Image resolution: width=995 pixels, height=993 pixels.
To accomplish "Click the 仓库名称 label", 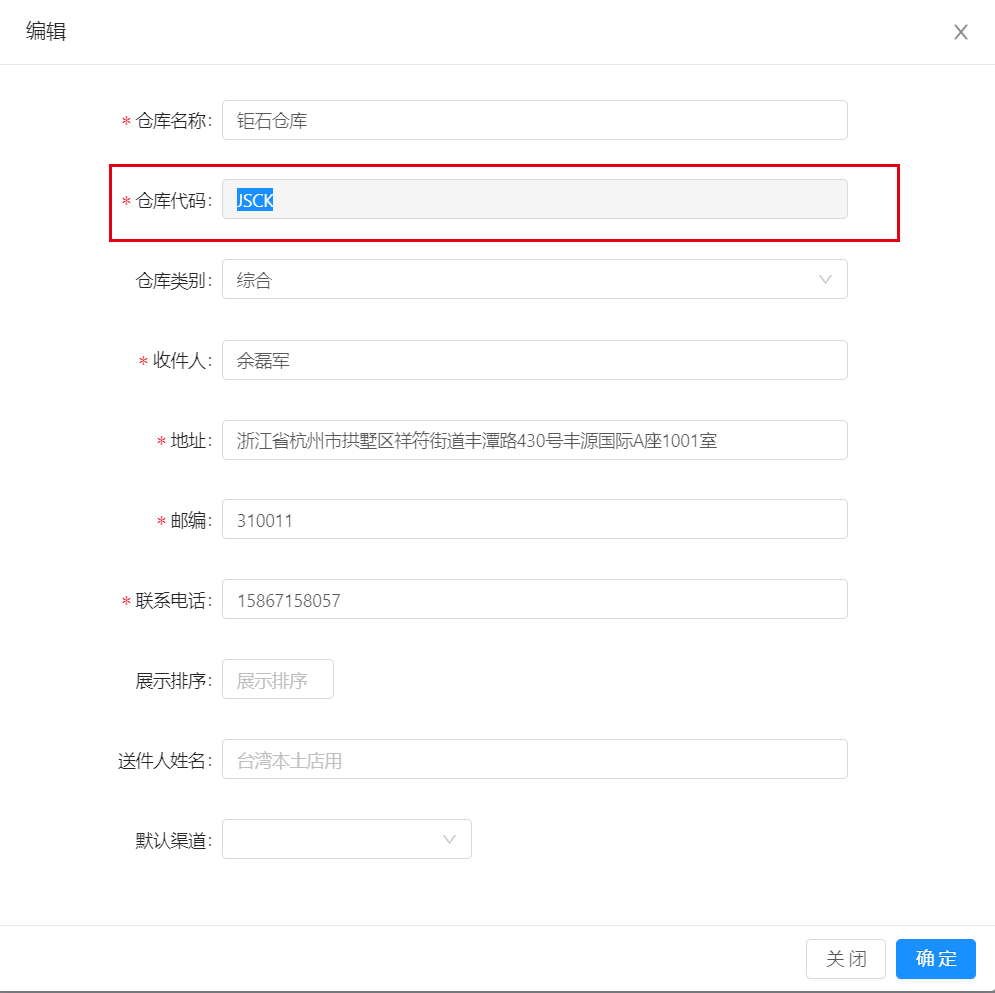I will pyautogui.click(x=173, y=121).
